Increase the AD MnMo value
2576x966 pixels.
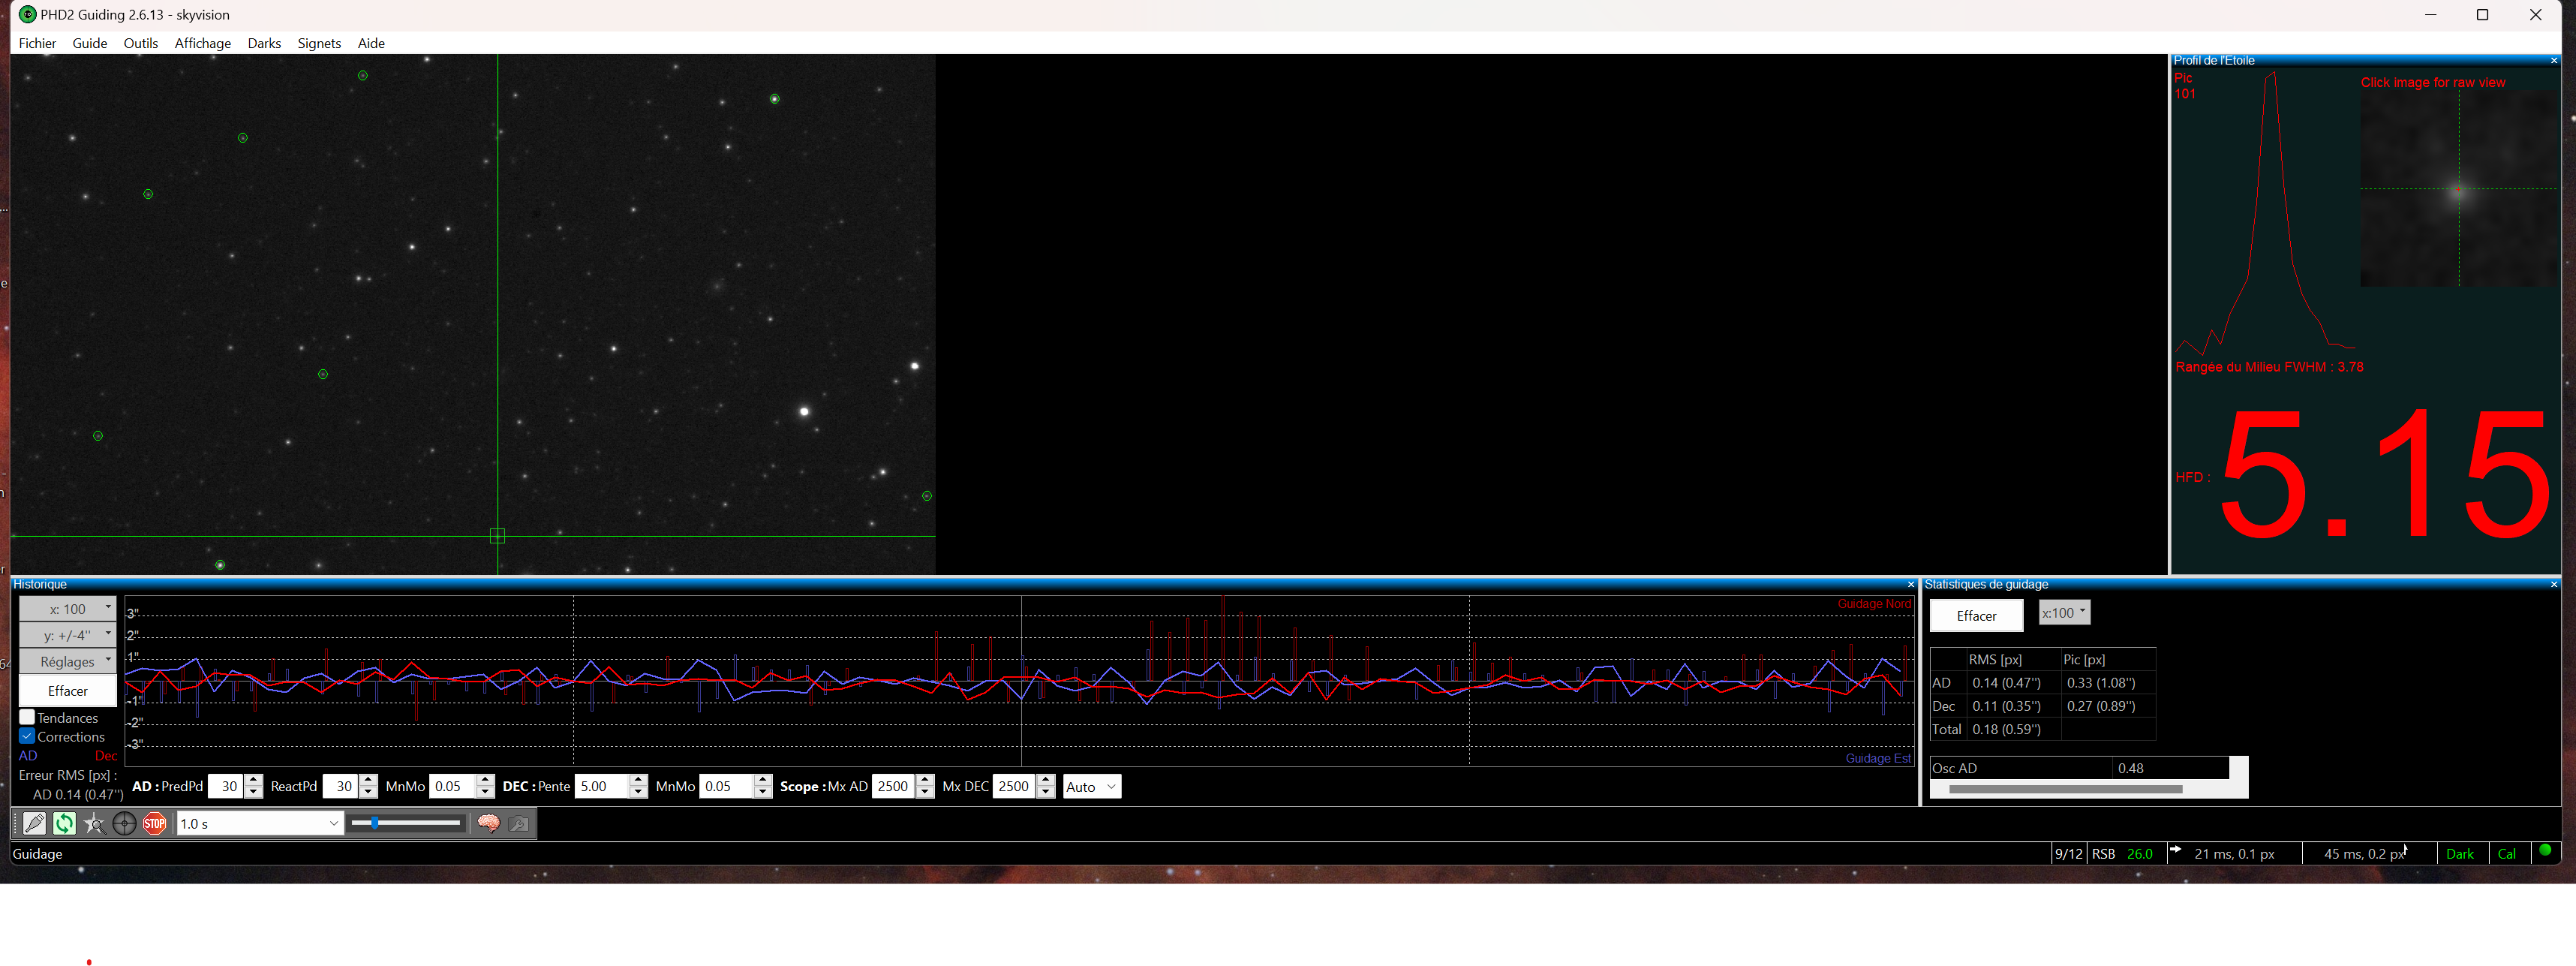[x=486, y=780]
